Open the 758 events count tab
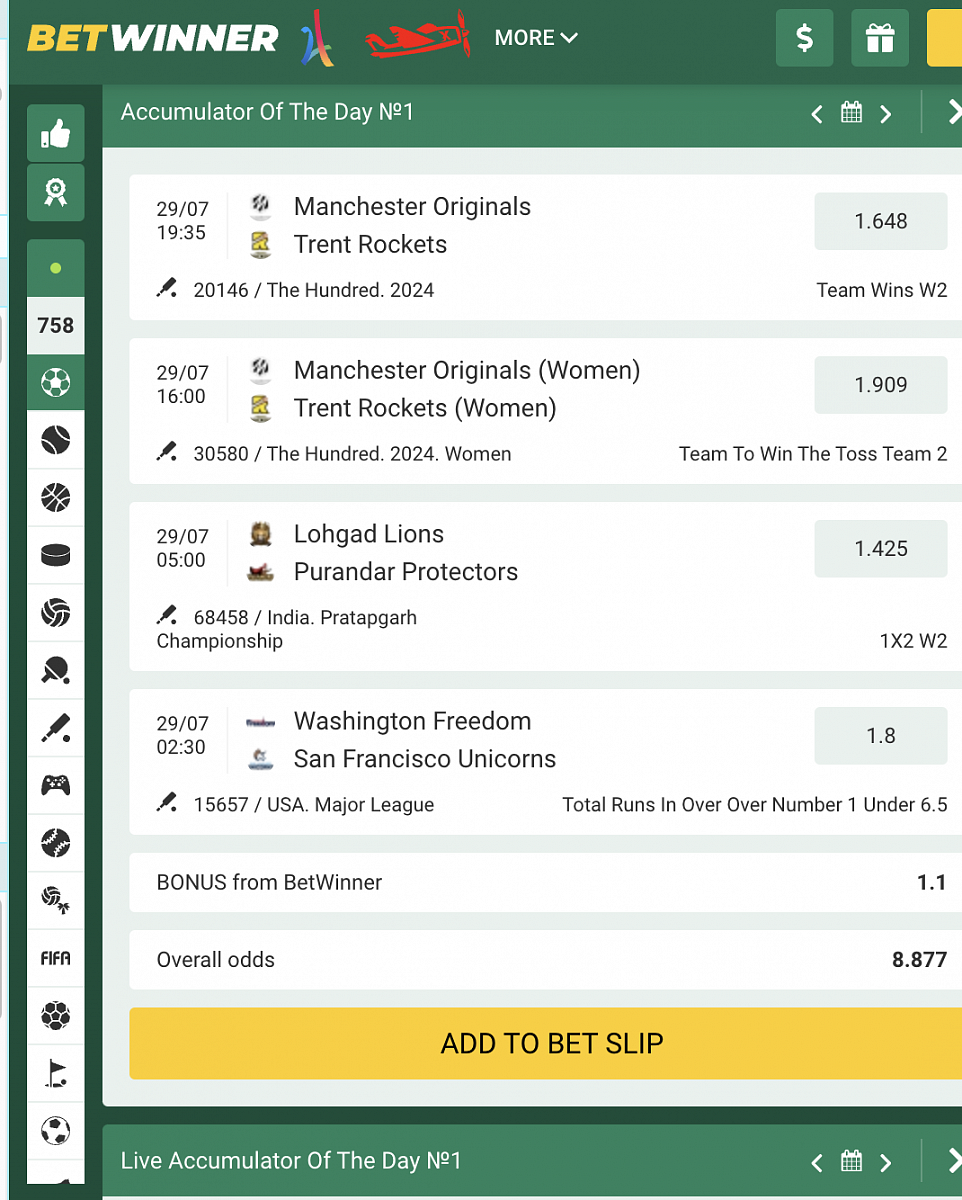The height and width of the screenshot is (1200, 962). 56,325
